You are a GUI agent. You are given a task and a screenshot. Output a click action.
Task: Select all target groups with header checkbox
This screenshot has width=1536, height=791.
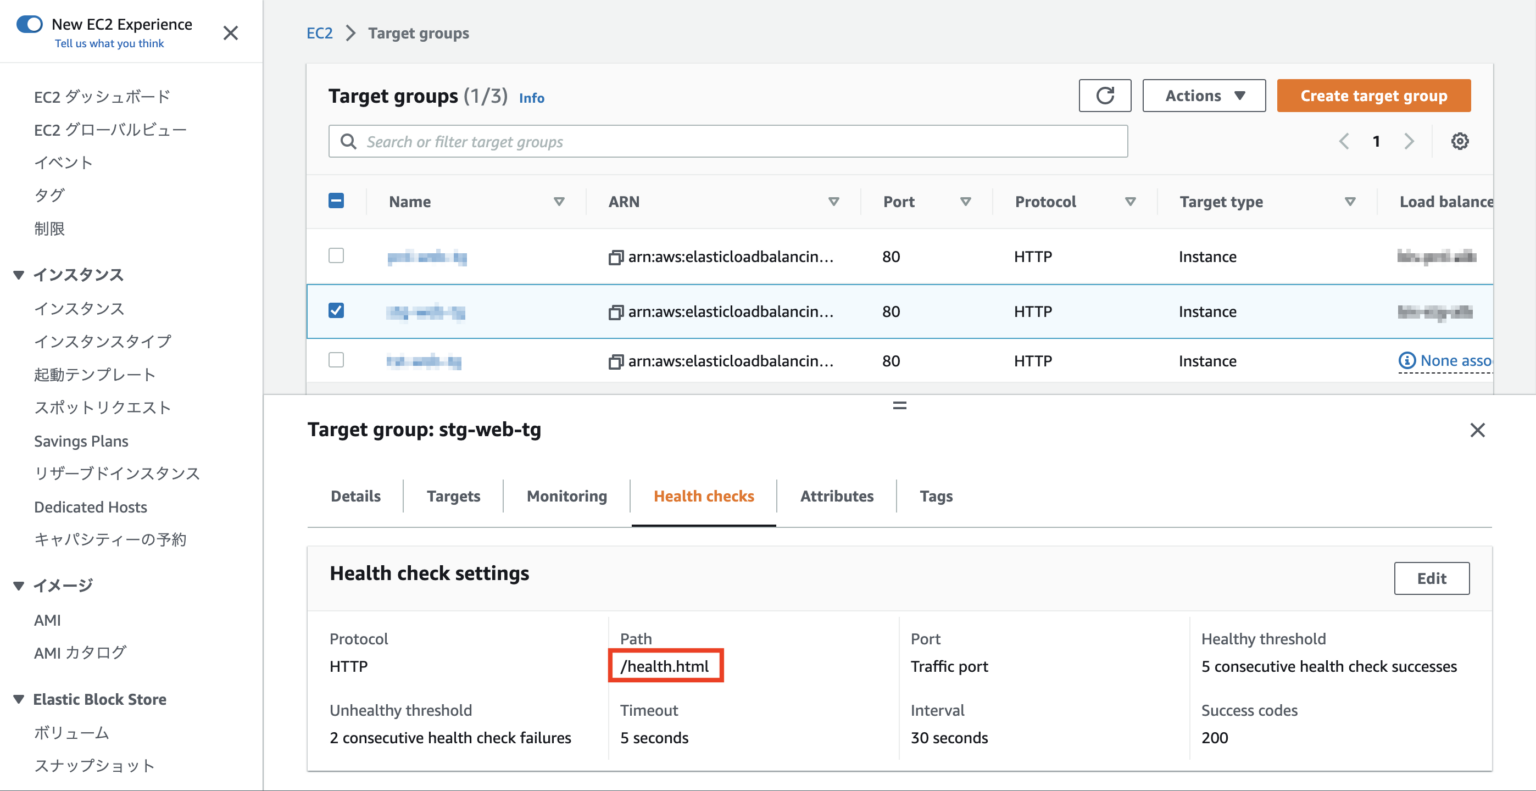(x=336, y=200)
